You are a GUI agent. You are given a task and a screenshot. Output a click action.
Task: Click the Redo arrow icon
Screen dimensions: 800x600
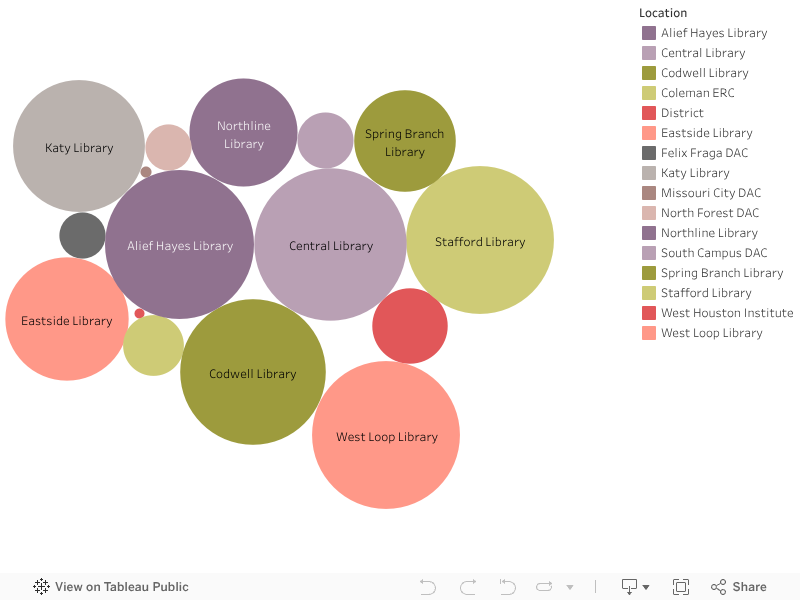pyautogui.click(x=468, y=587)
